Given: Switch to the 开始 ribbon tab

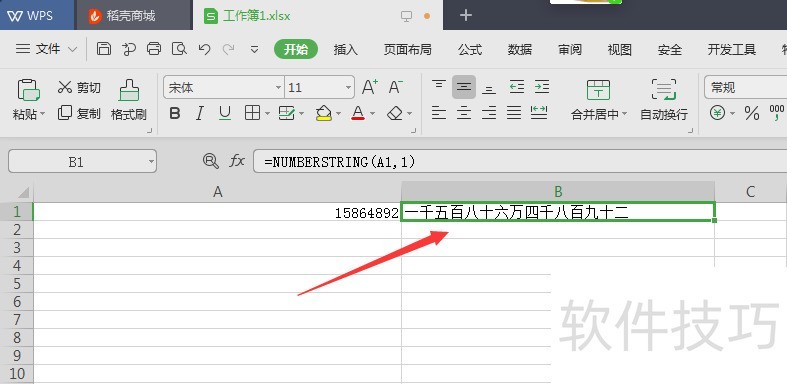Looking at the screenshot, I should click(x=296, y=49).
